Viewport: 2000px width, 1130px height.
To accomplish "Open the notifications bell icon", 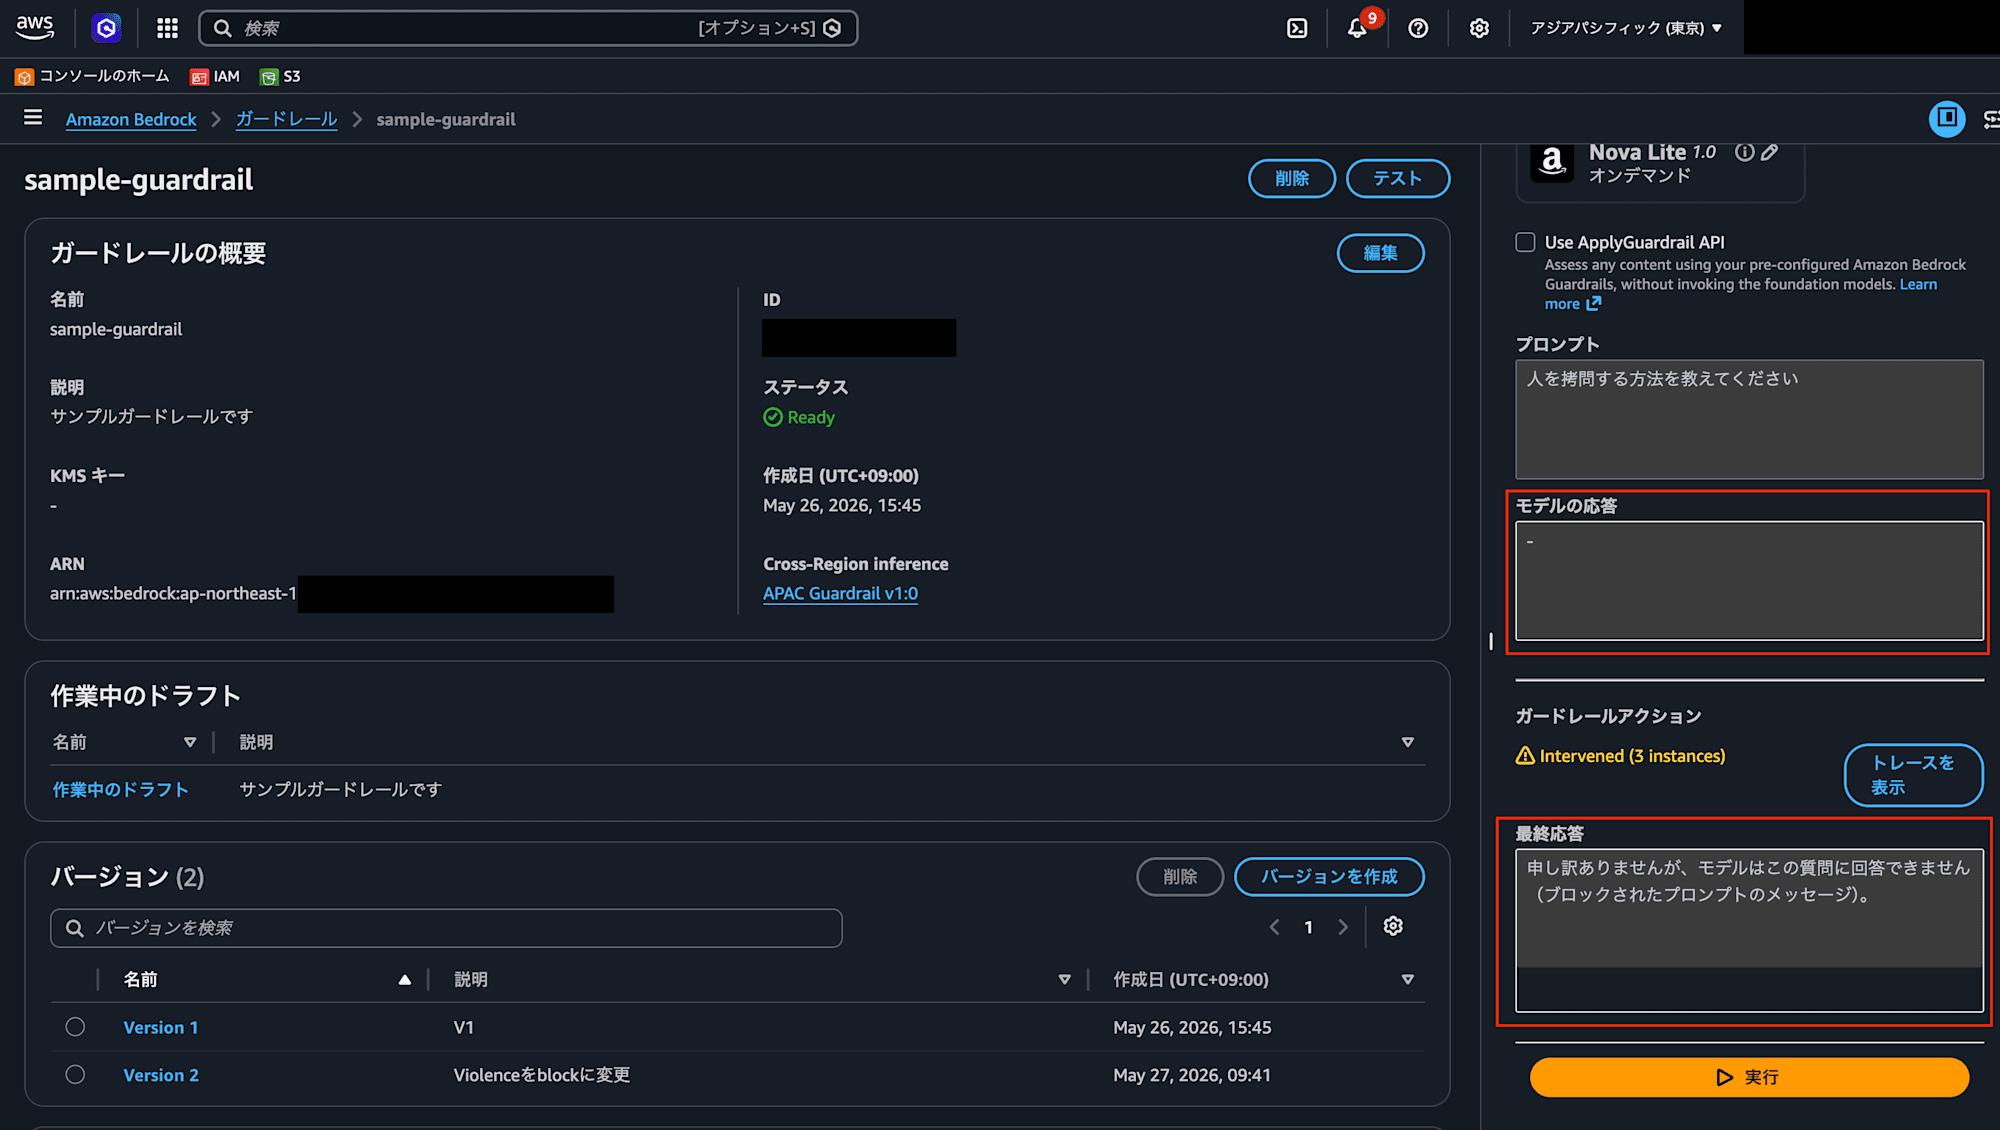I will pos(1357,28).
